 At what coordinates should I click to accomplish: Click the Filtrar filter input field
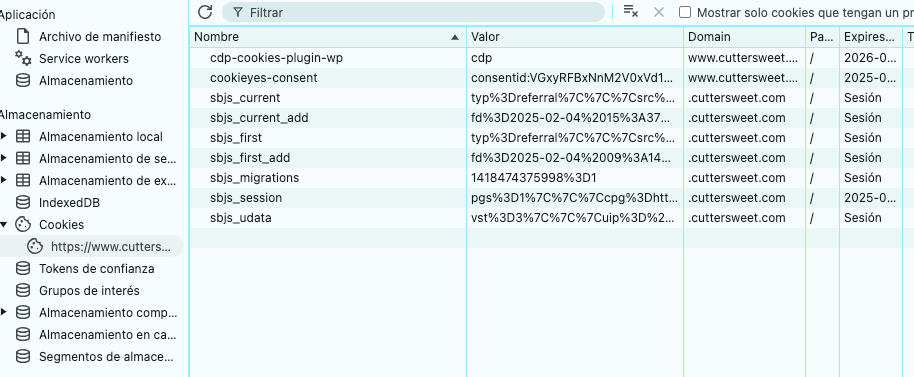413,12
